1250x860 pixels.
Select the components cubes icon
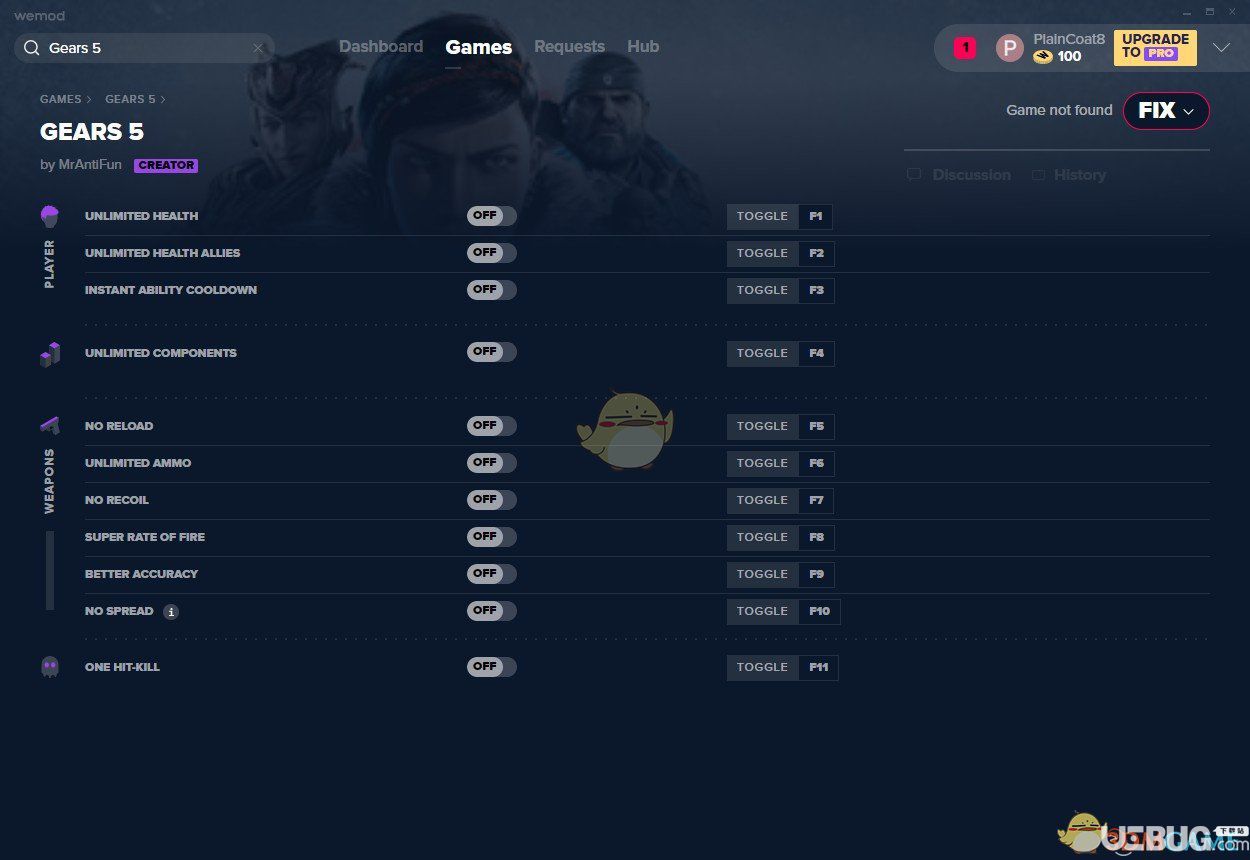click(x=50, y=354)
